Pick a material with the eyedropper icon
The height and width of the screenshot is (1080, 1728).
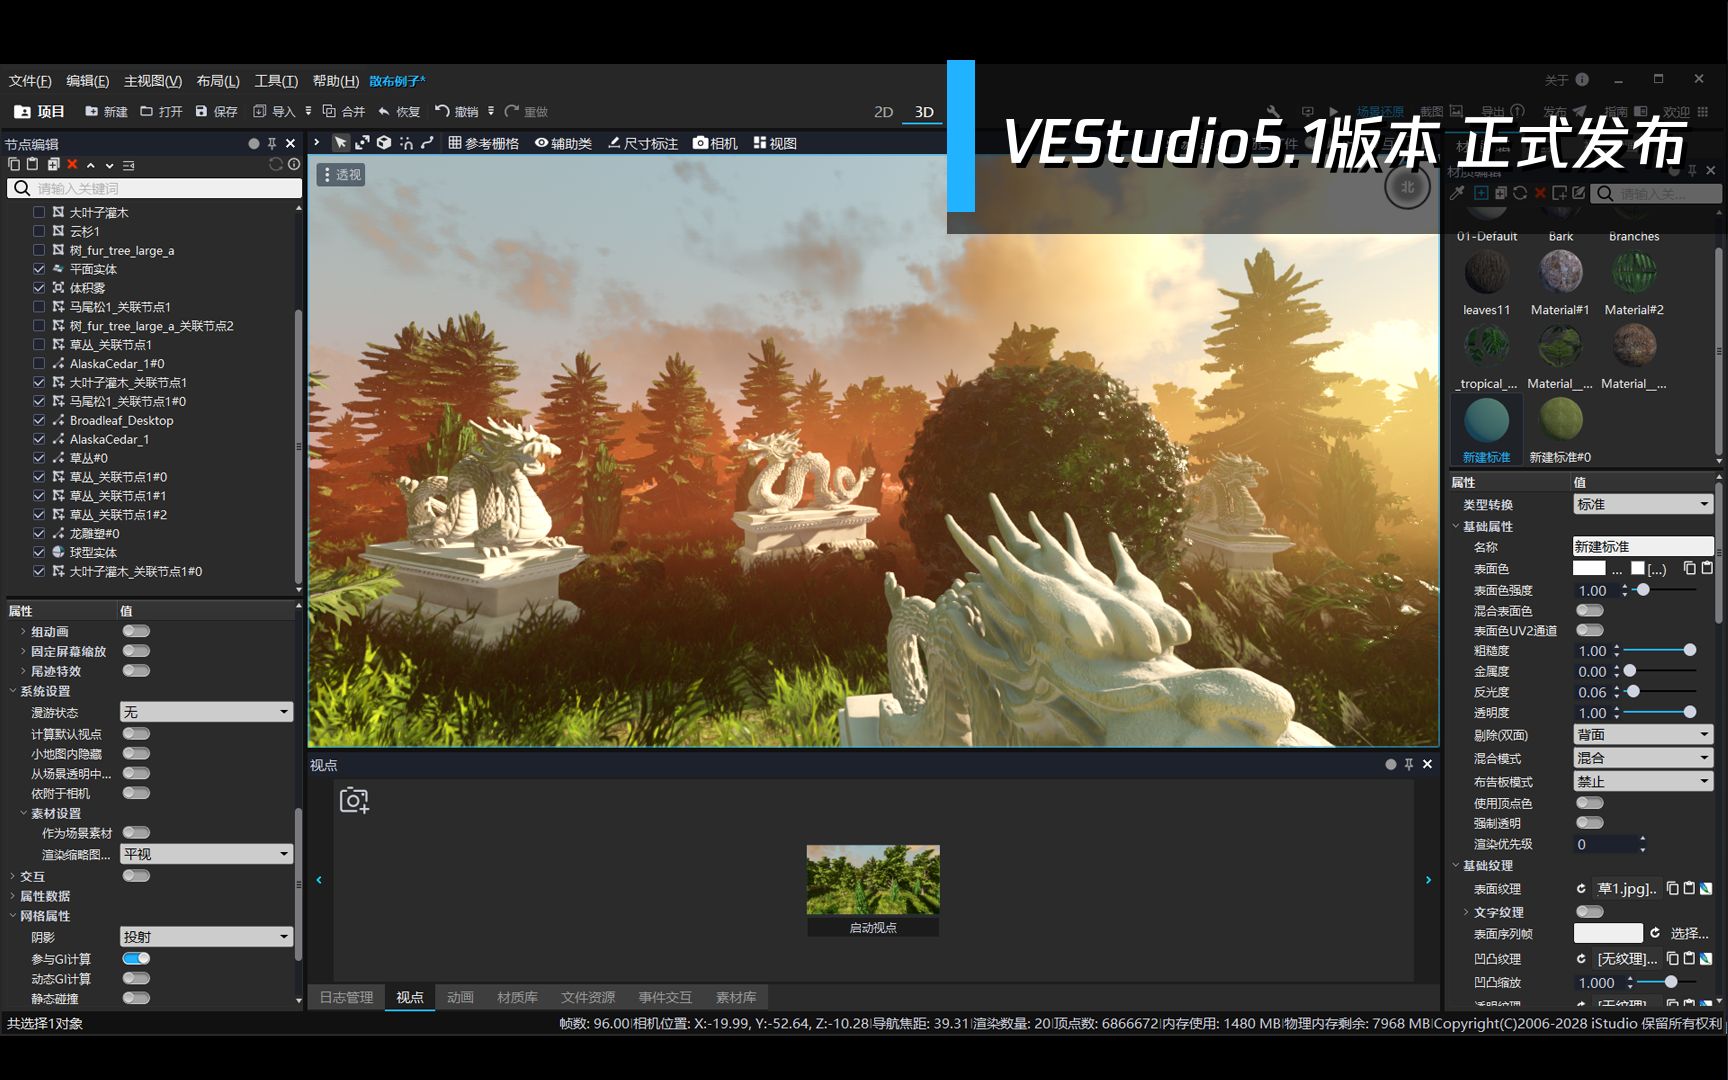click(x=1458, y=193)
